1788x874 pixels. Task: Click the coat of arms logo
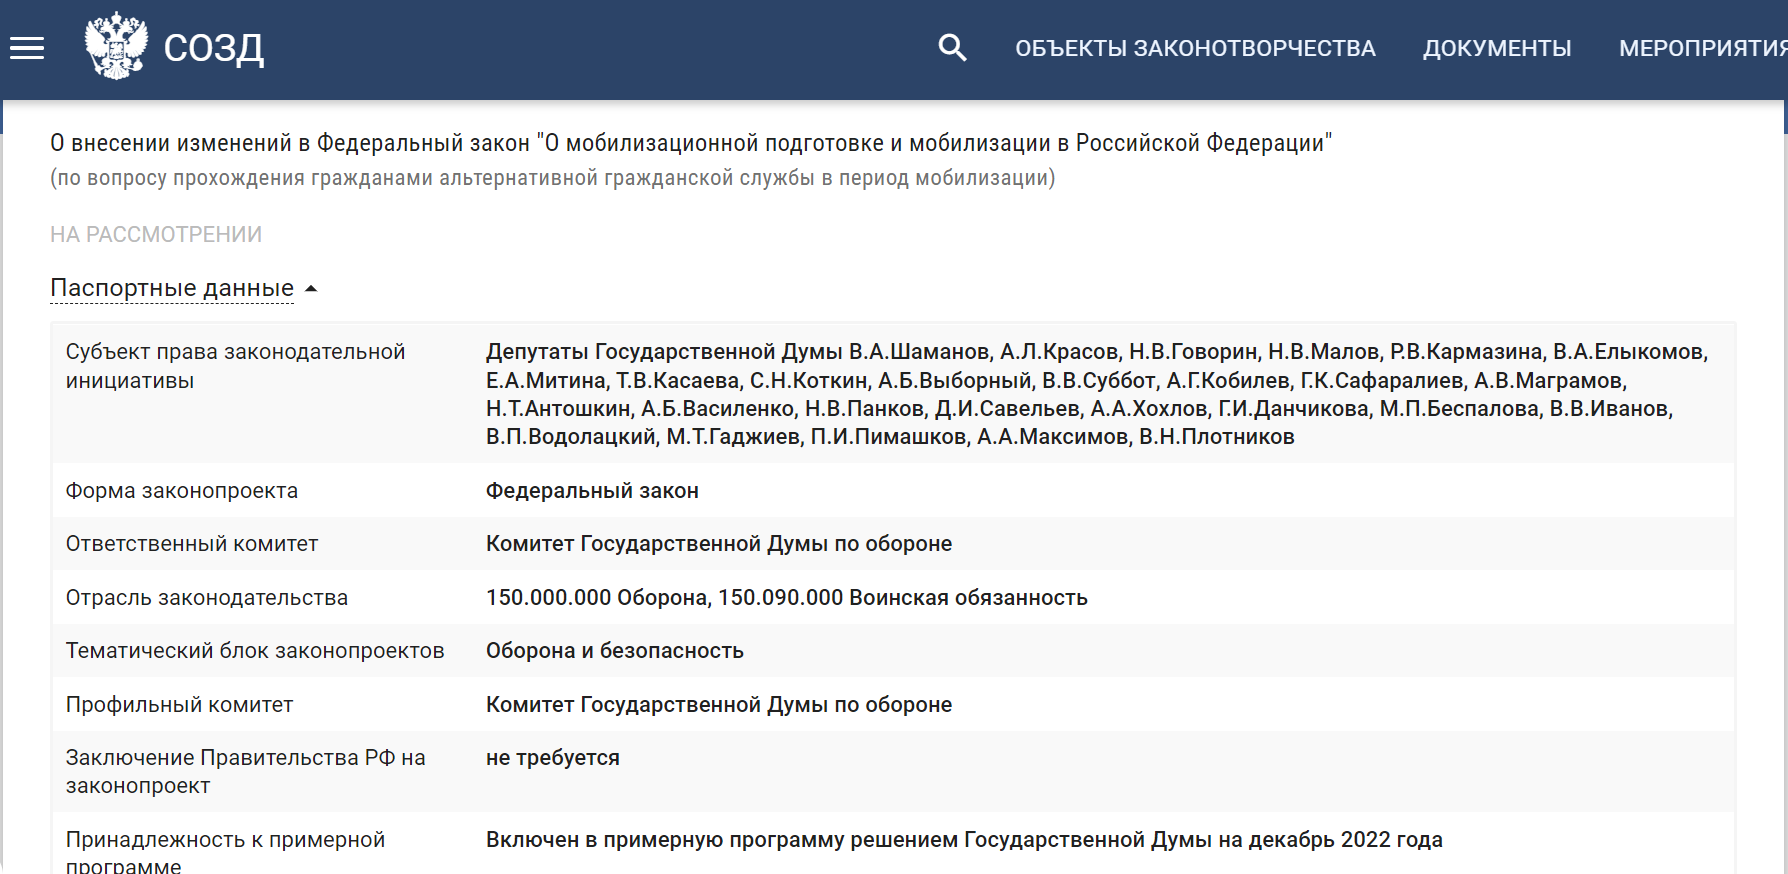pos(116,46)
